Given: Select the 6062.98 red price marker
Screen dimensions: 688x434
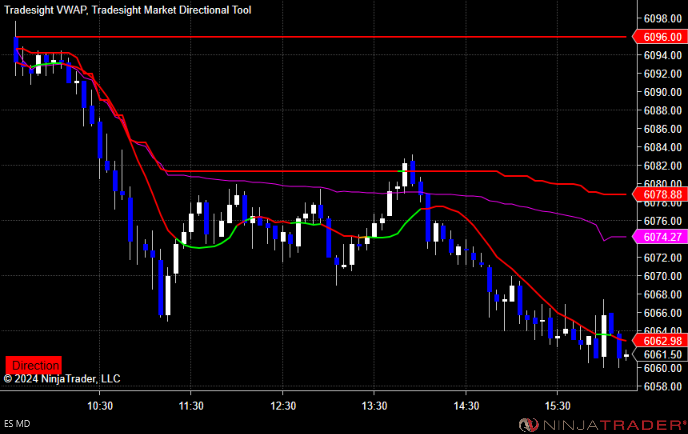Looking at the screenshot, I should [x=659, y=341].
